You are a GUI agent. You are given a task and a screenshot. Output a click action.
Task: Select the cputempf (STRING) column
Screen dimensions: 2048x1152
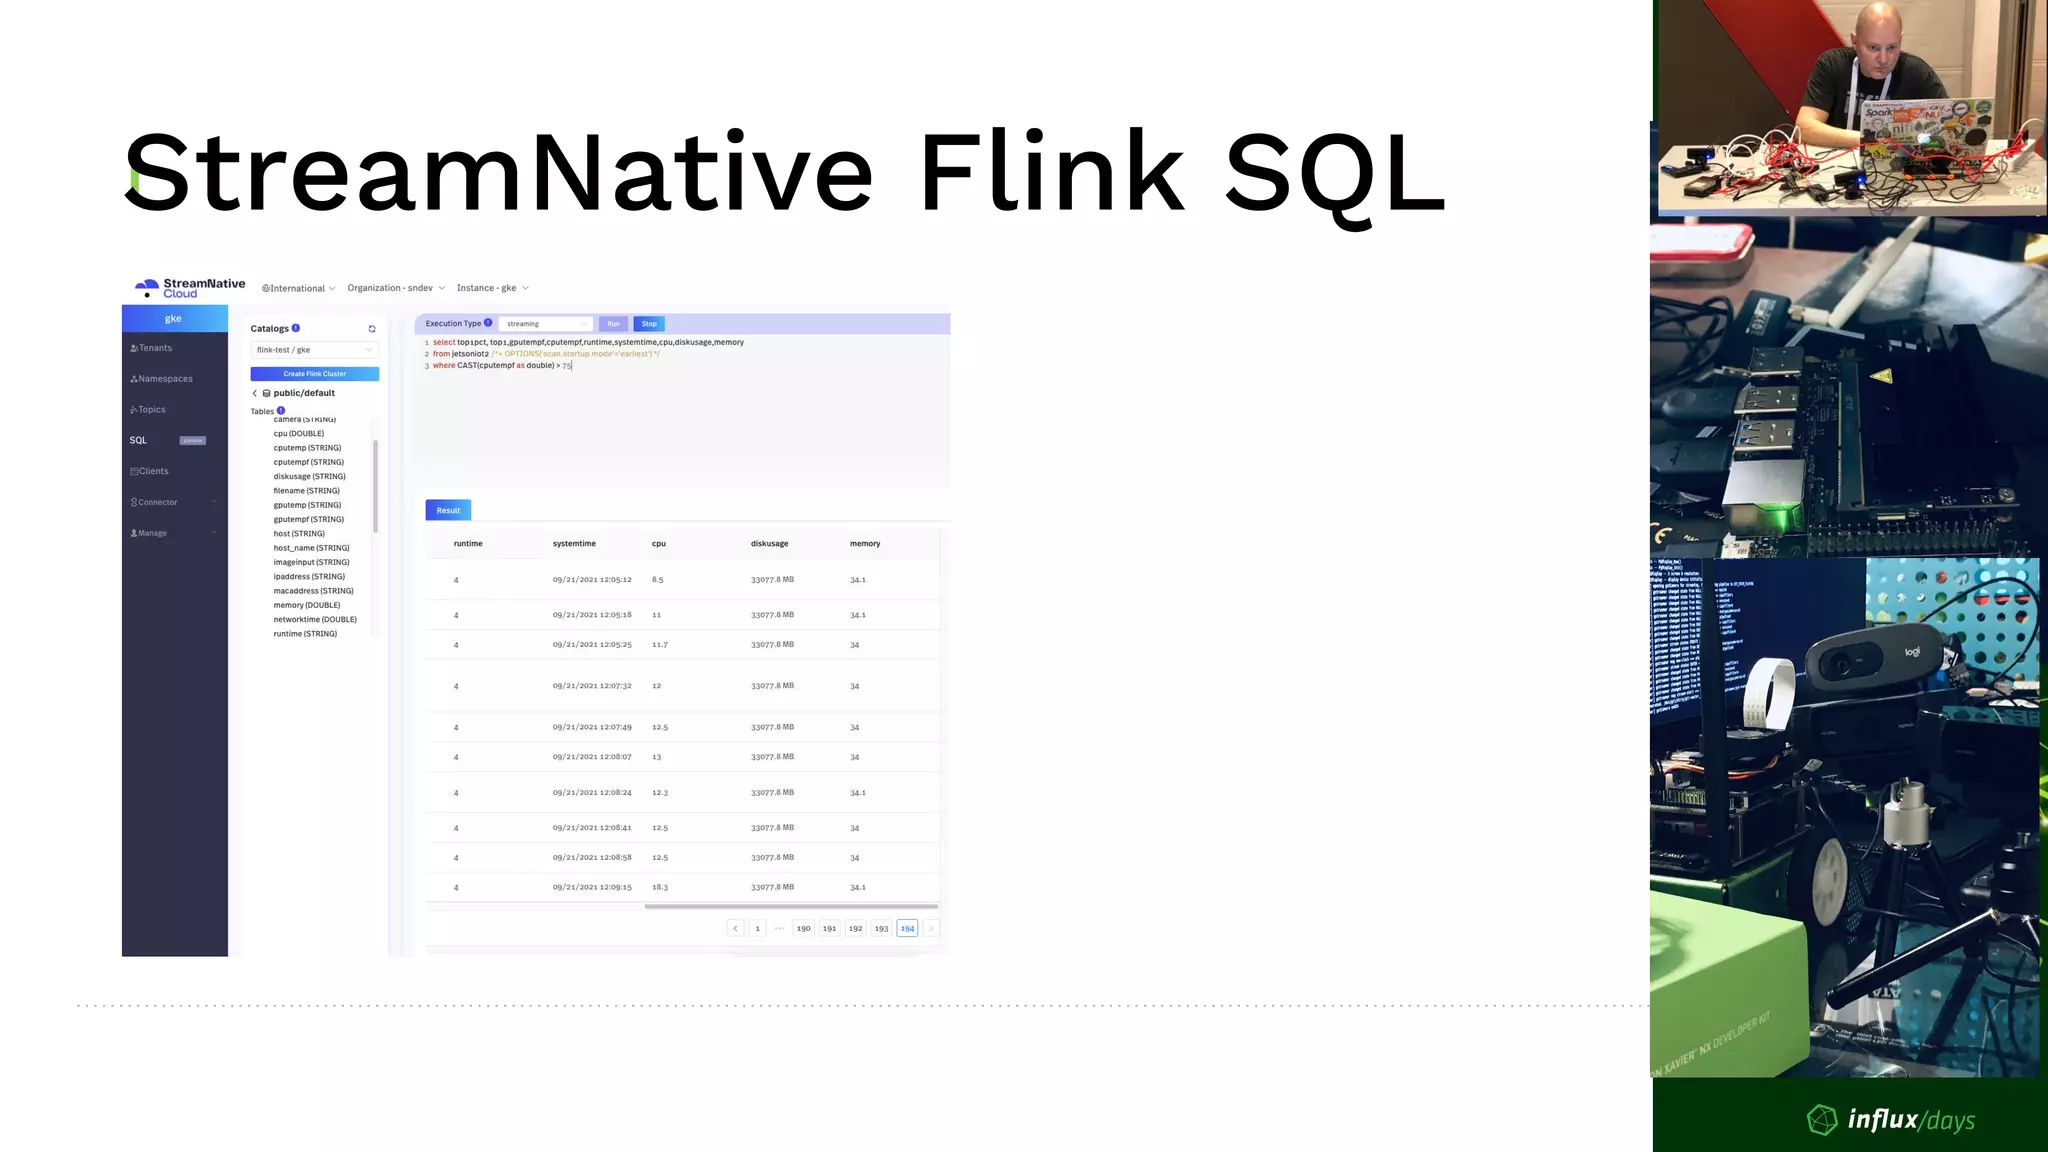tap(309, 462)
